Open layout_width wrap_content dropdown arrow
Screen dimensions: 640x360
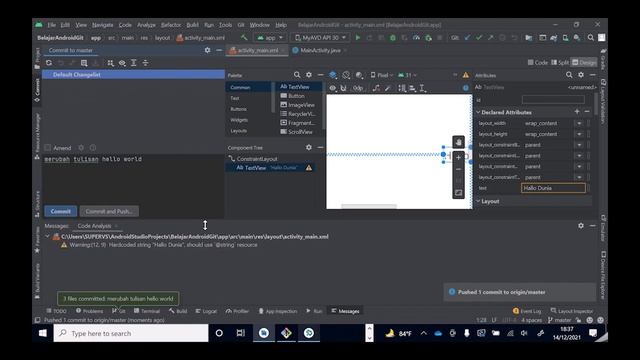click(x=579, y=123)
